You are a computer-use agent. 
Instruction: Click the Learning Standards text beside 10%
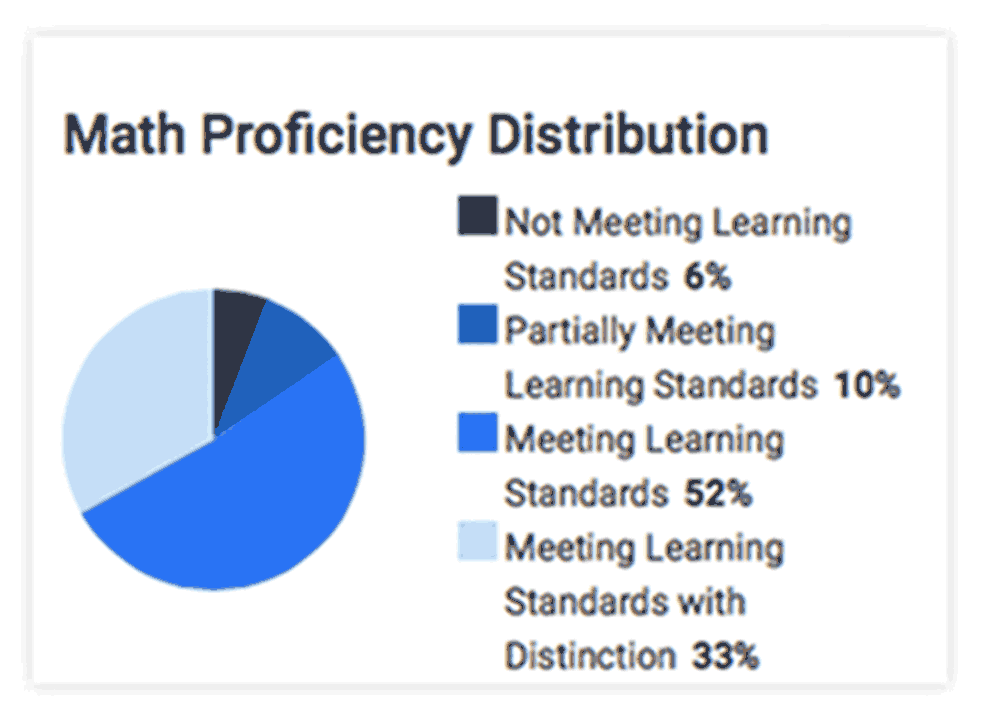661,385
